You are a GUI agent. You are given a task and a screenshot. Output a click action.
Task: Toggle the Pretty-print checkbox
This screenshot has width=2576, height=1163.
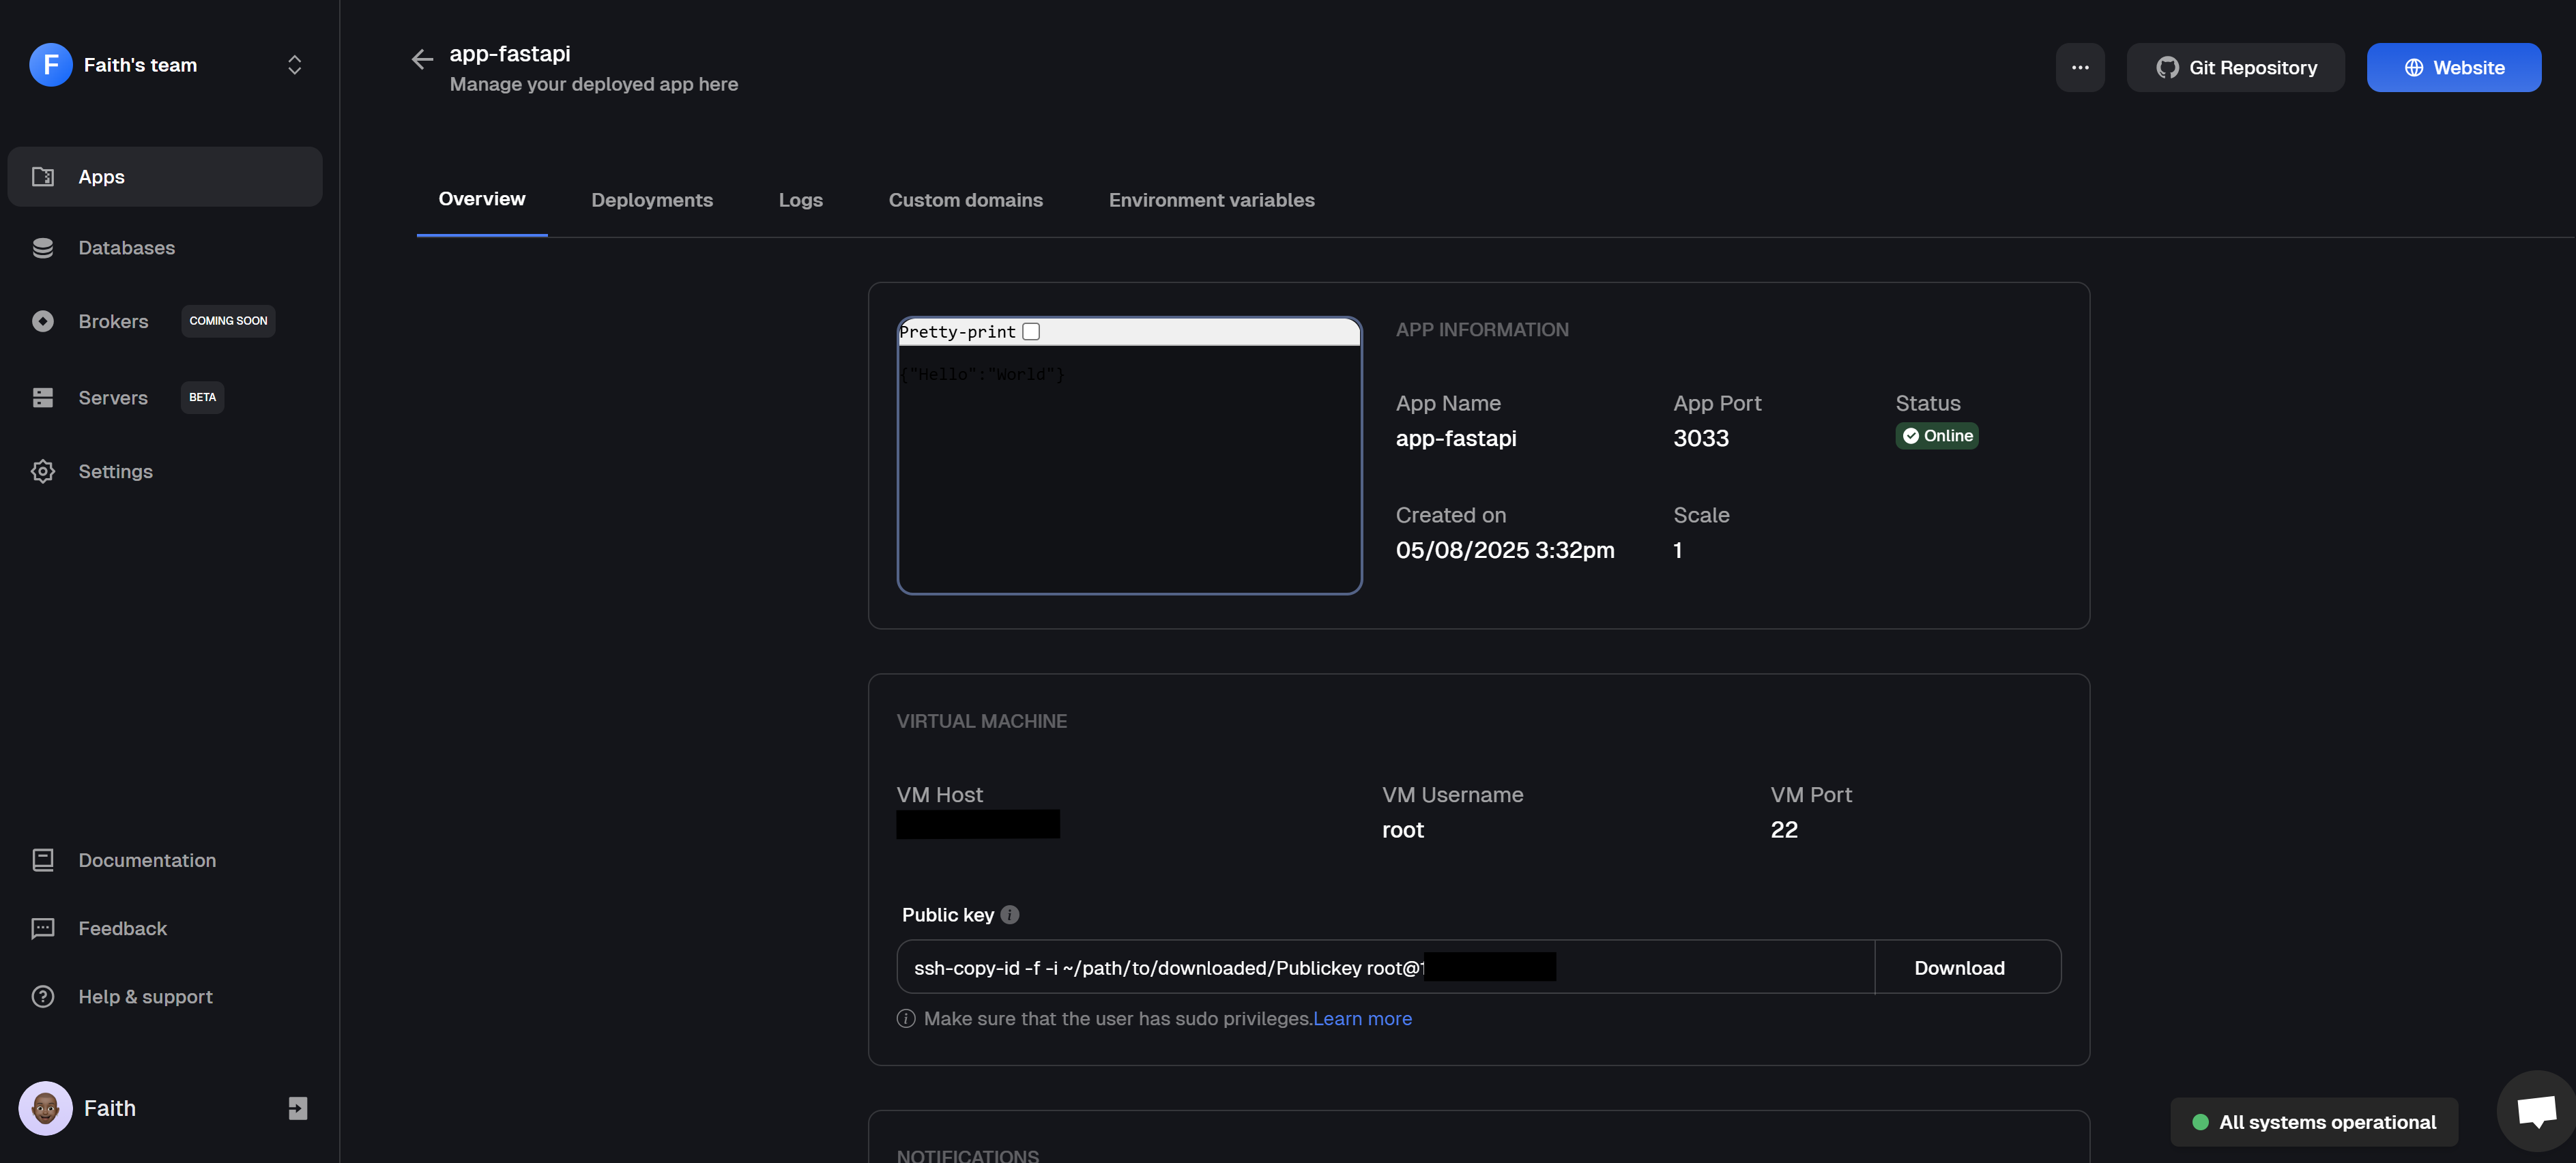[1031, 332]
